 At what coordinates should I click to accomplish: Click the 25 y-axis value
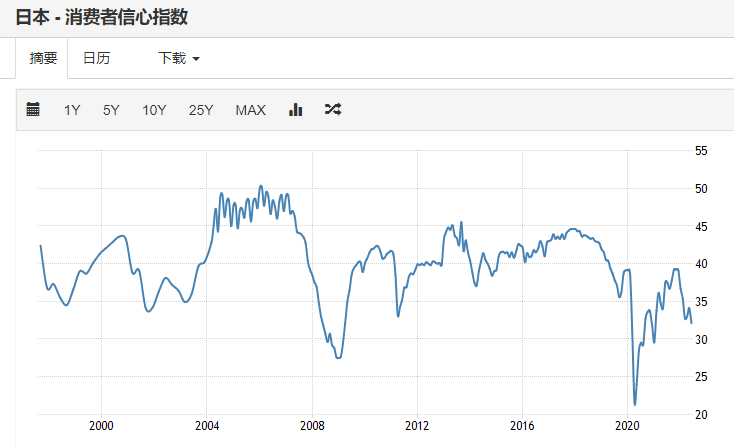click(x=701, y=377)
